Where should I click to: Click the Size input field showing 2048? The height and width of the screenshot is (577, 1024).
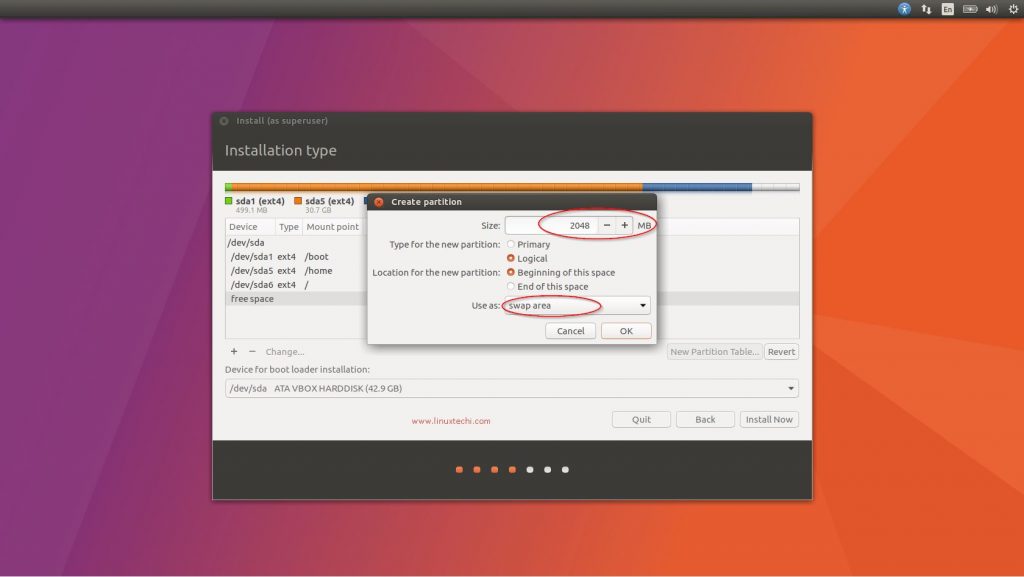click(551, 225)
